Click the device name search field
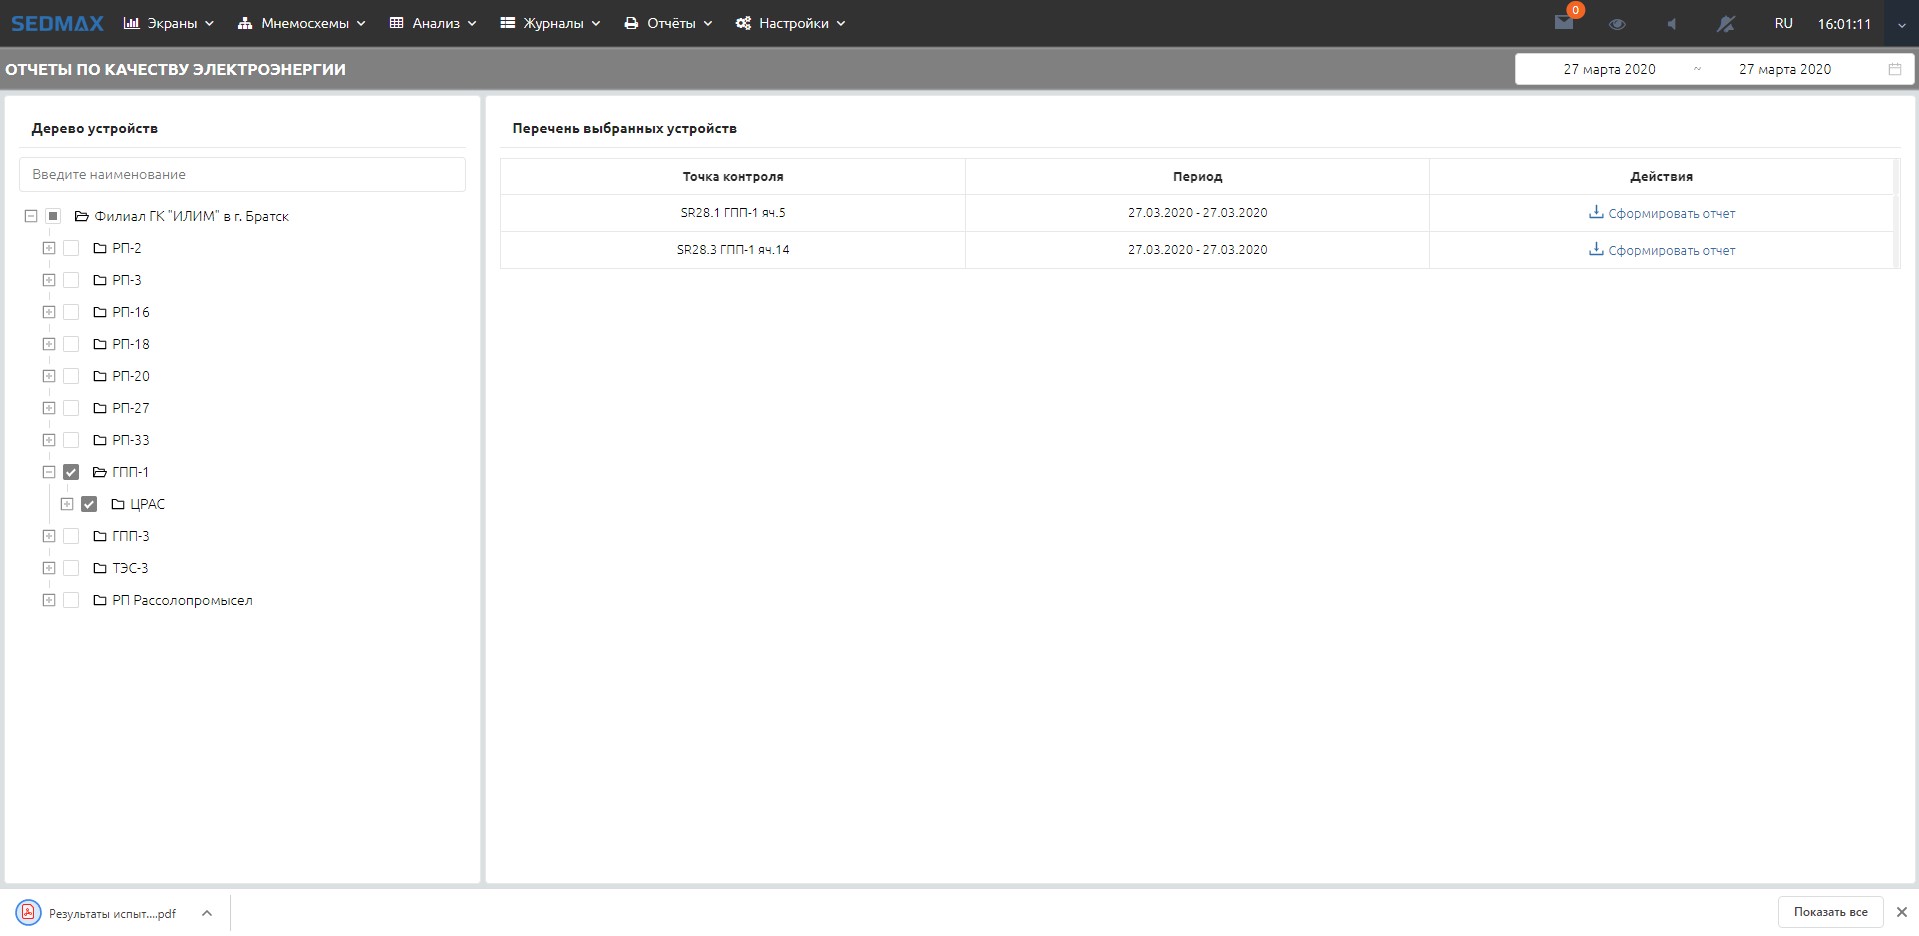 pos(242,174)
